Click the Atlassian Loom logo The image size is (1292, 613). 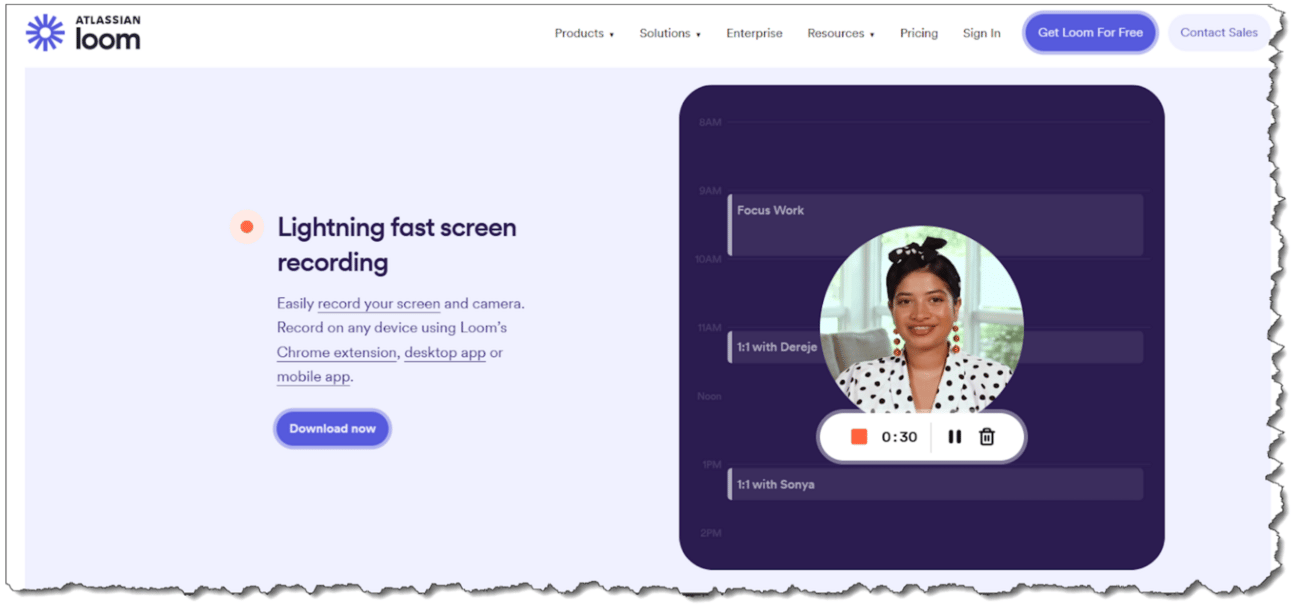tap(83, 33)
